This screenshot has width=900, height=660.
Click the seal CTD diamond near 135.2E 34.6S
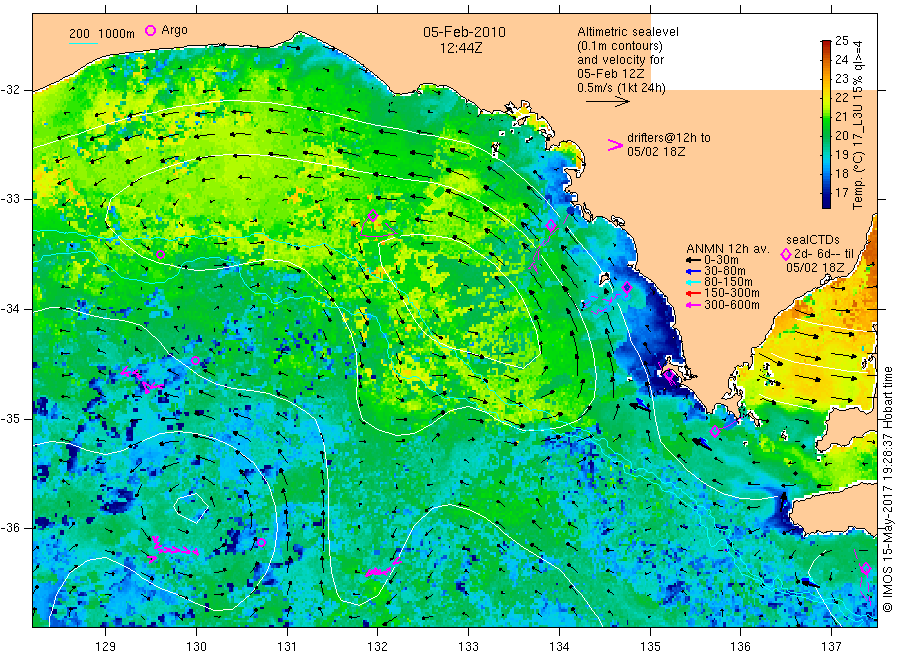point(669,375)
